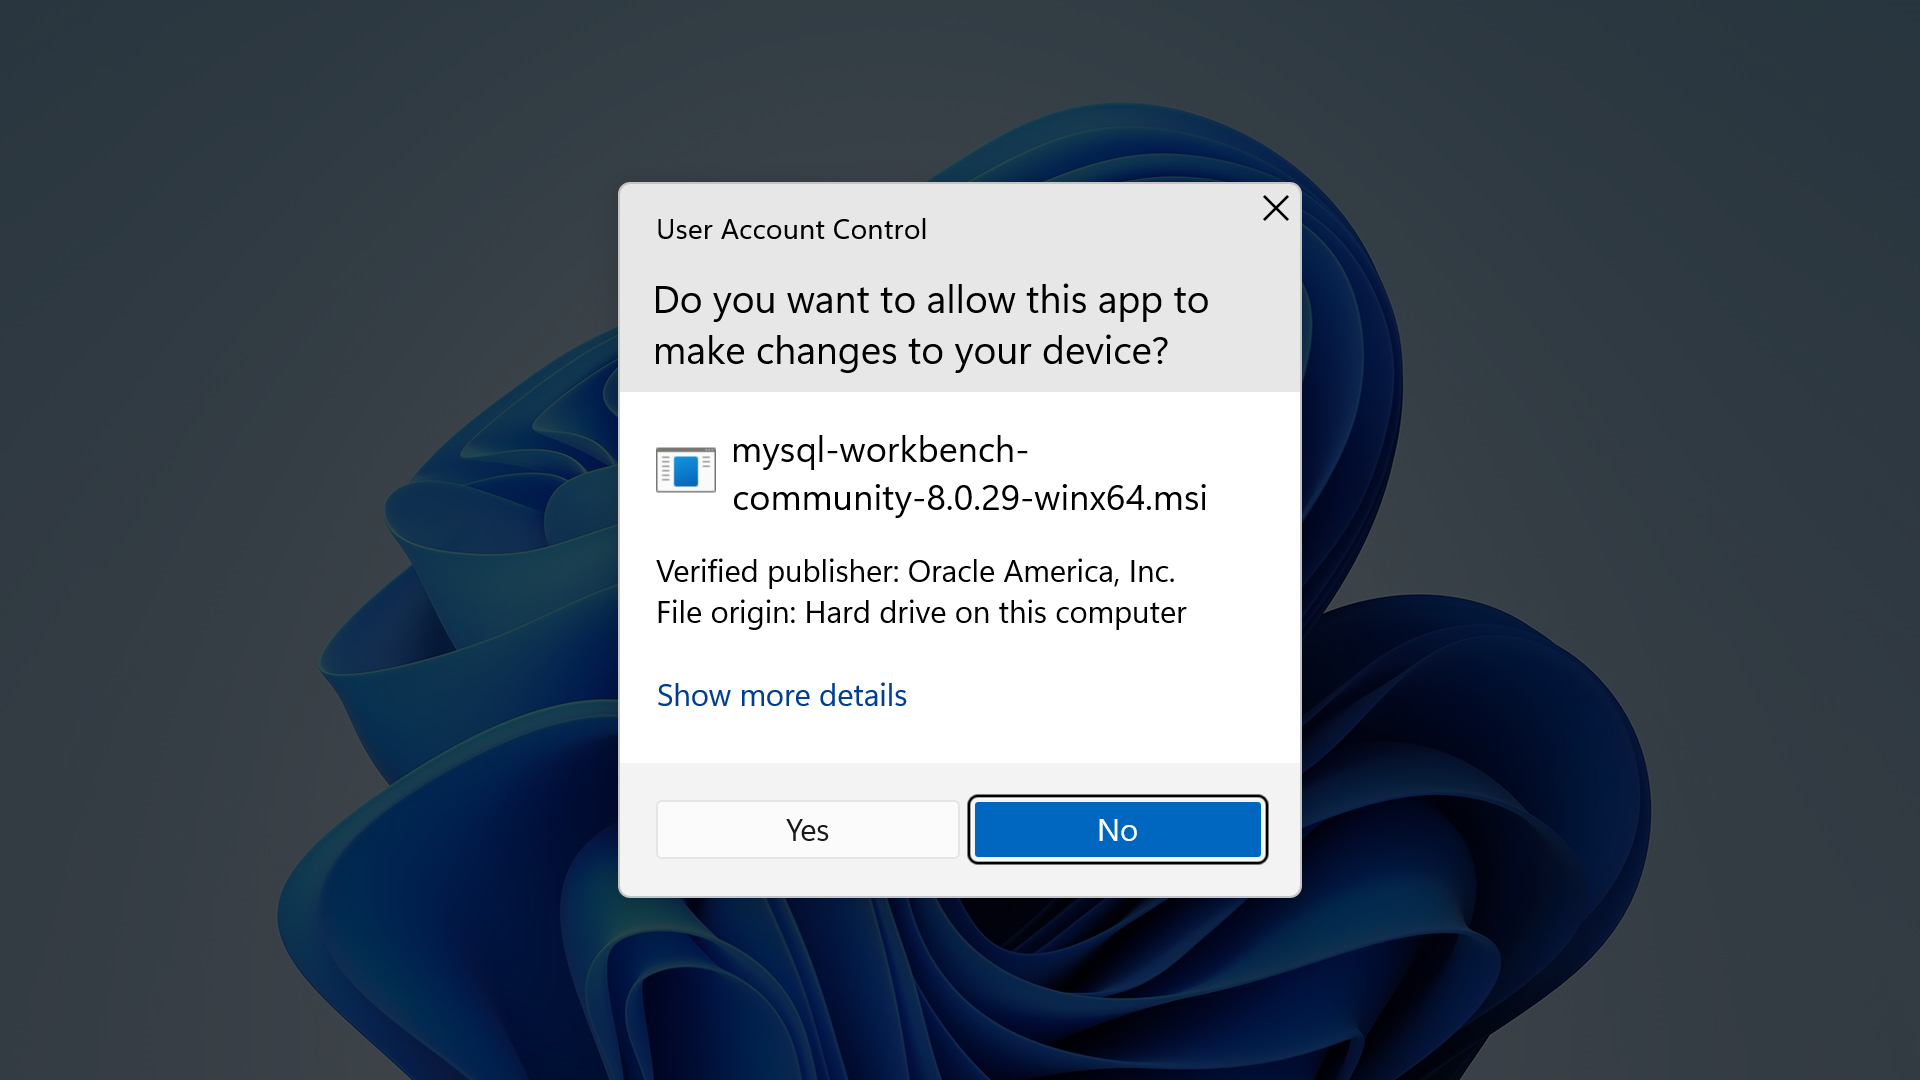Allow the installer by pressing Yes
The height and width of the screenshot is (1080, 1920).
[x=807, y=830]
